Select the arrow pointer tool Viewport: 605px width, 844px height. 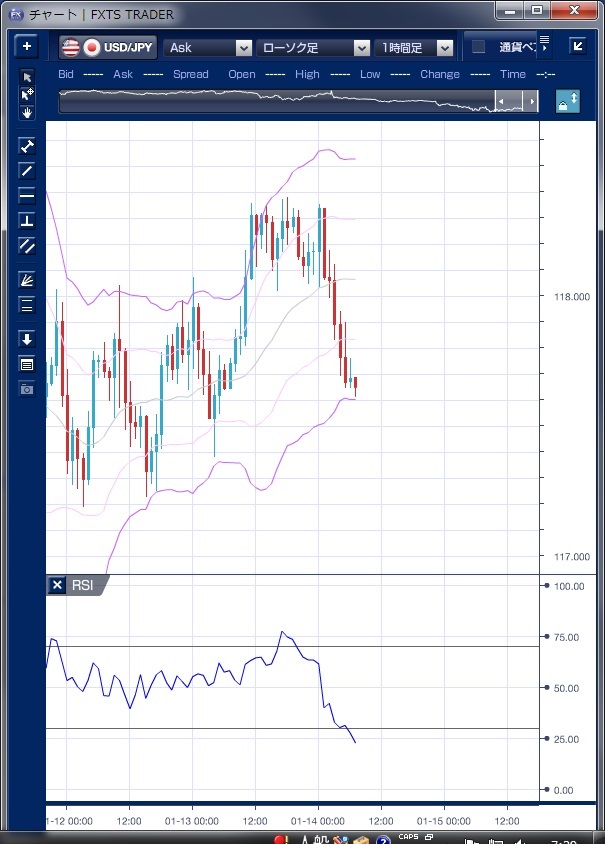tap(27, 77)
